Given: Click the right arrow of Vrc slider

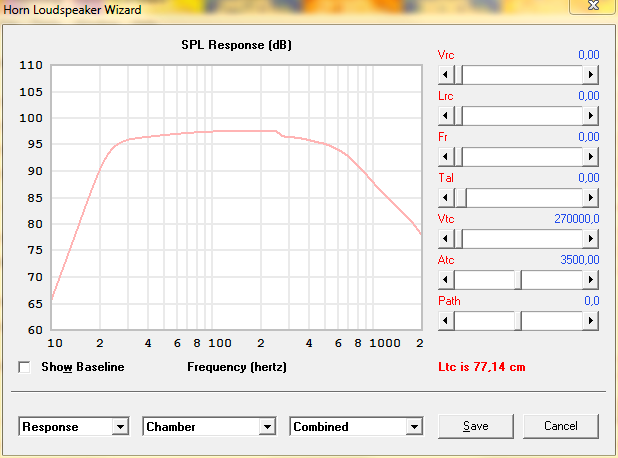Looking at the screenshot, I should [591, 75].
